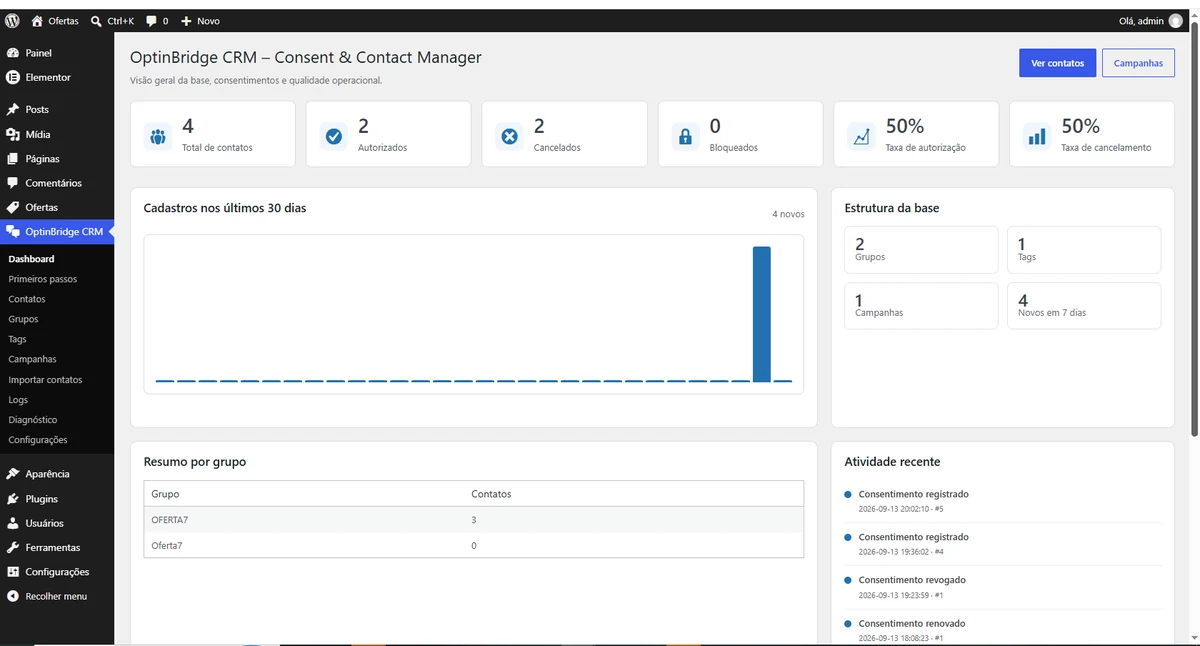Click the Comentários speech bubble icon
Image resolution: width=1200 pixels, height=646 pixels.
13,183
